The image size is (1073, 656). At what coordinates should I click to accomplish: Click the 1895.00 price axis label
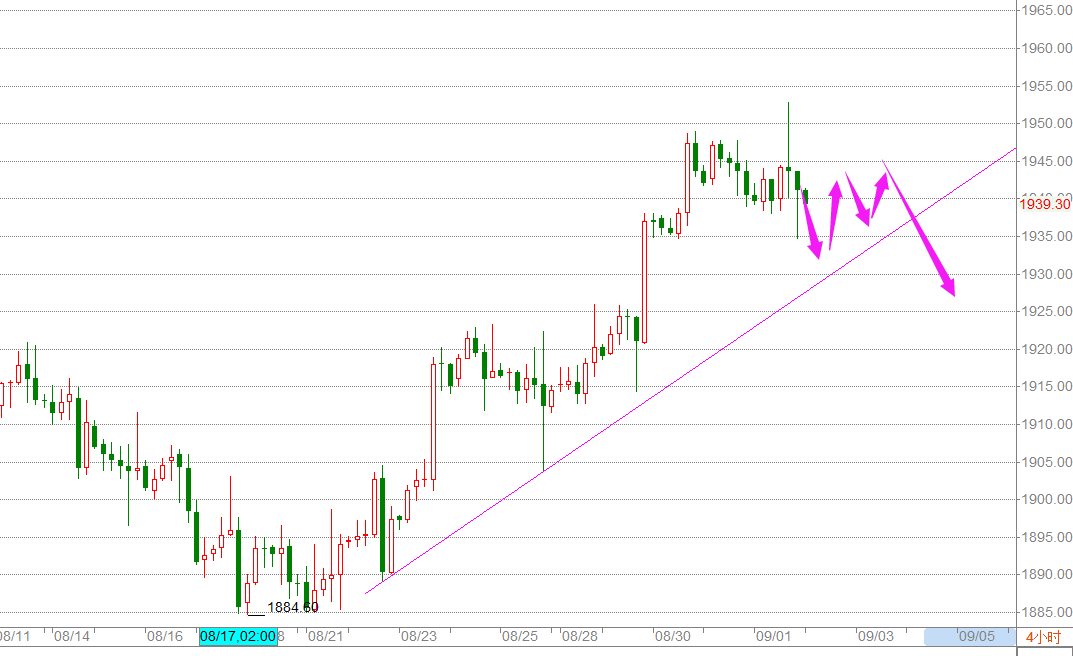pos(1046,537)
